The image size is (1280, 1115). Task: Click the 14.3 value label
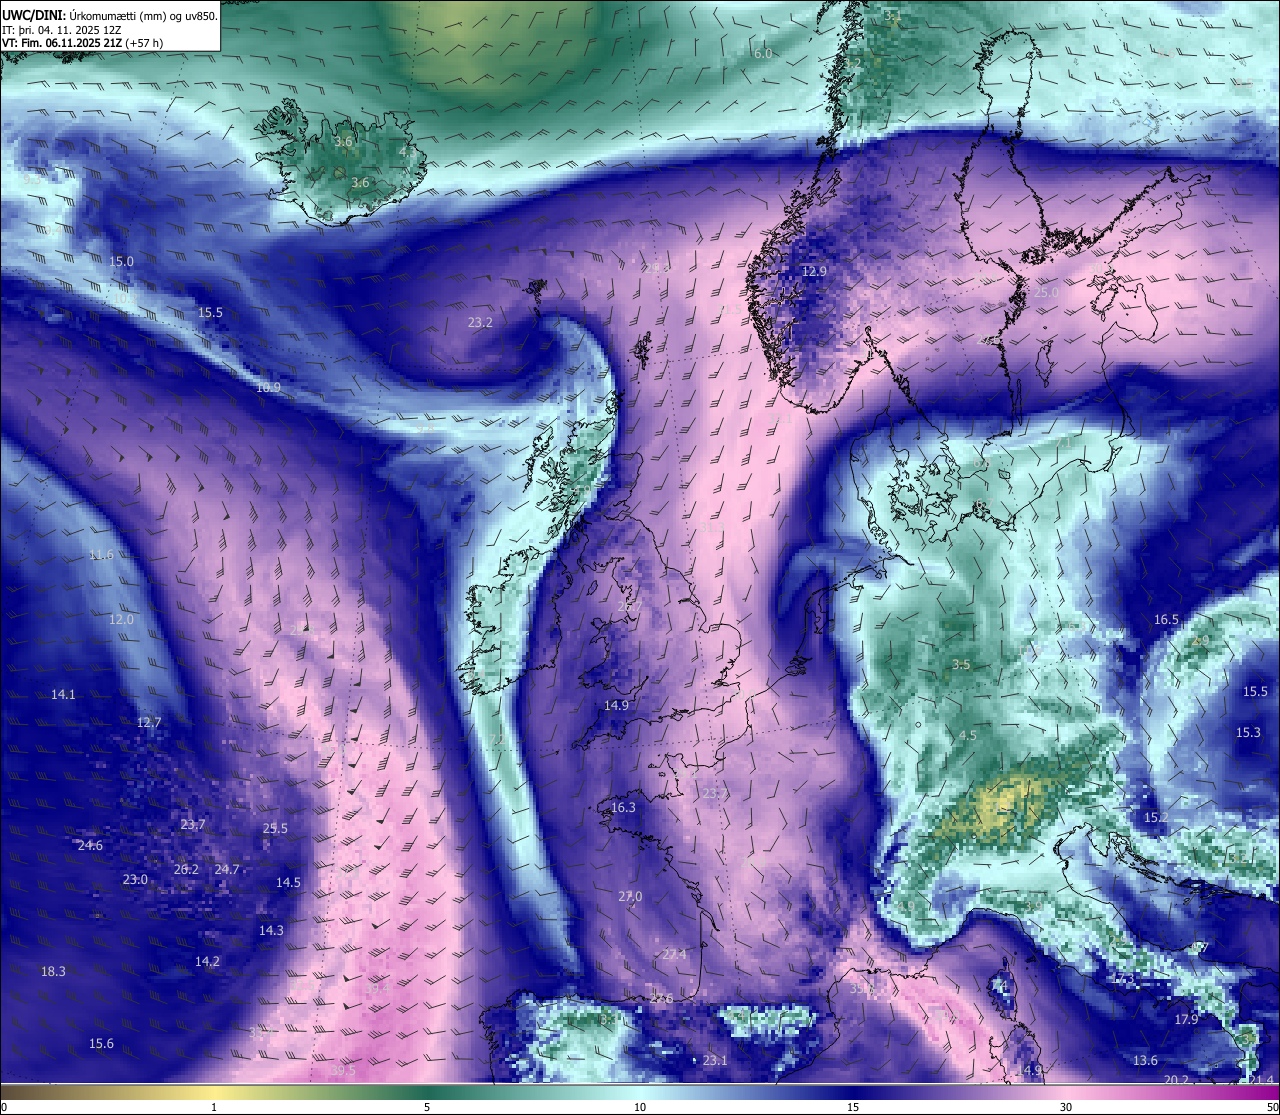pos(271,930)
